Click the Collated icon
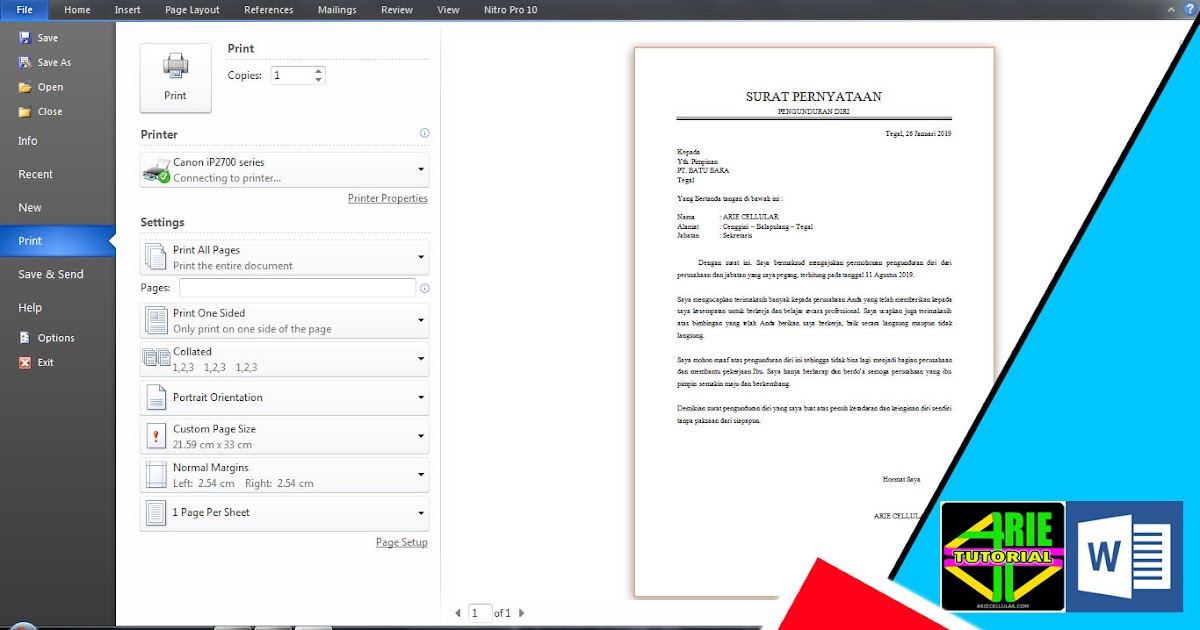The width and height of the screenshot is (1200, 630). pyautogui.click(x=157, y=357)
